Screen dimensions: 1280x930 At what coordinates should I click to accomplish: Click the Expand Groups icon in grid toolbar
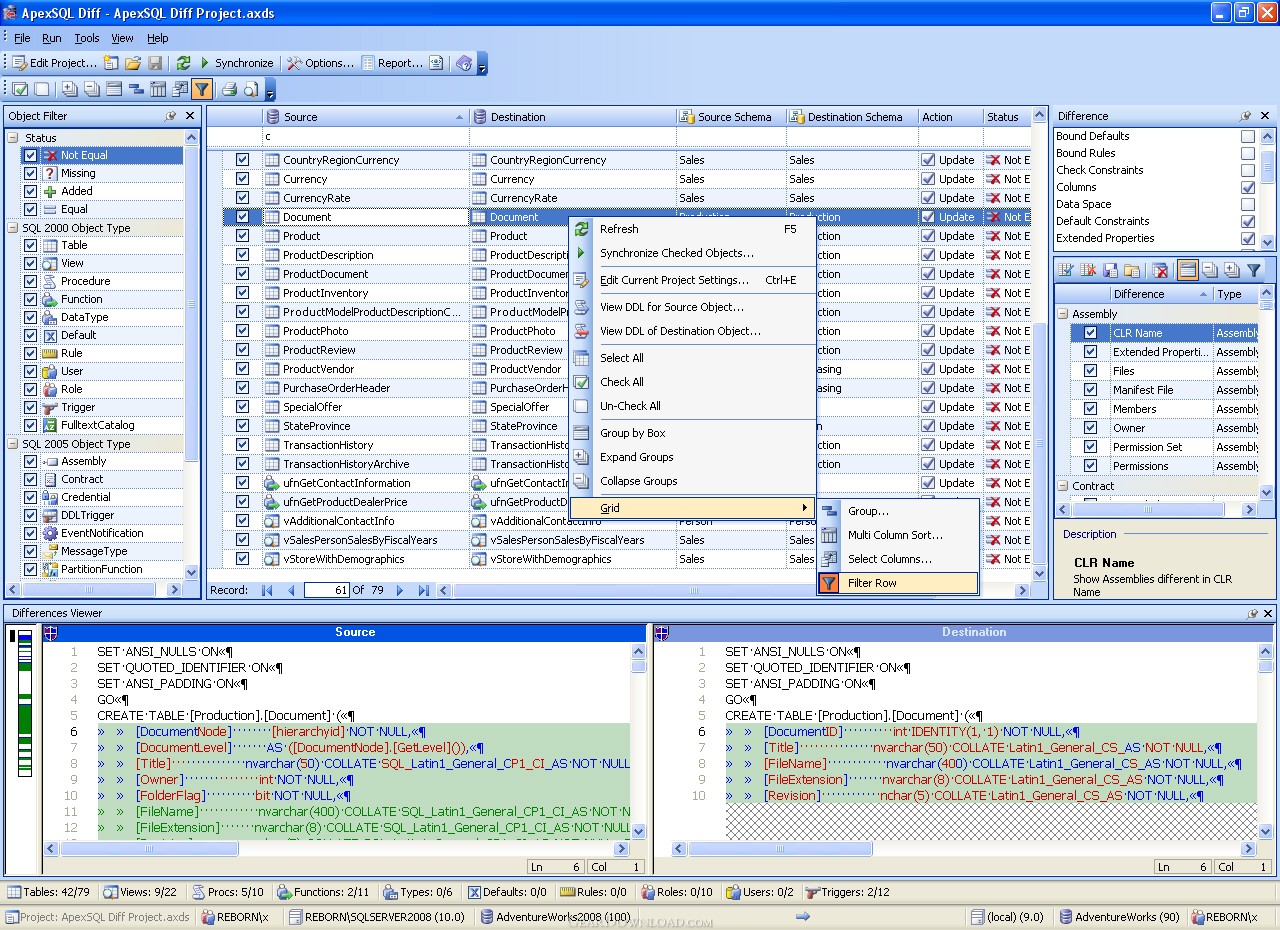[x=70, y=89]
